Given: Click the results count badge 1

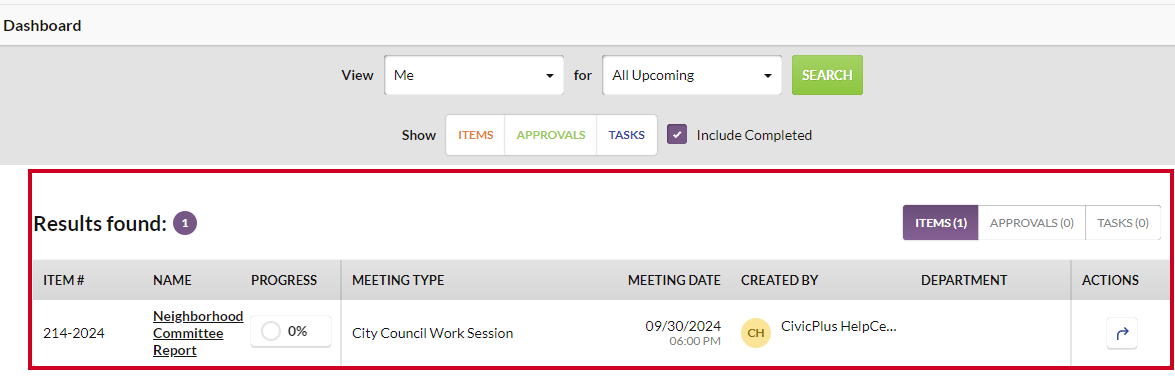Looking at the screenshot, I should (185, 223).
